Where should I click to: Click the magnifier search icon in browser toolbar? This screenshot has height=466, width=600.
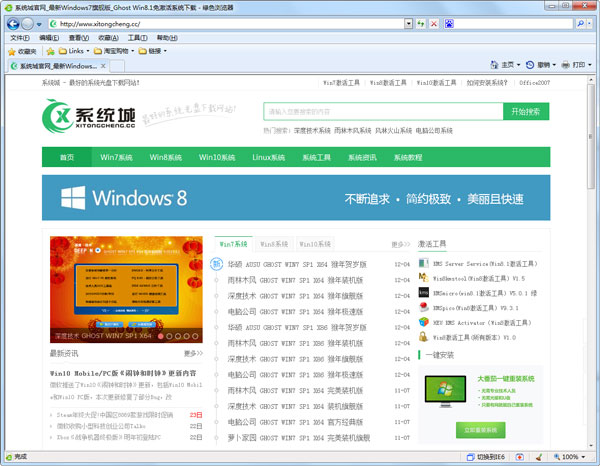tap(580, 24)
